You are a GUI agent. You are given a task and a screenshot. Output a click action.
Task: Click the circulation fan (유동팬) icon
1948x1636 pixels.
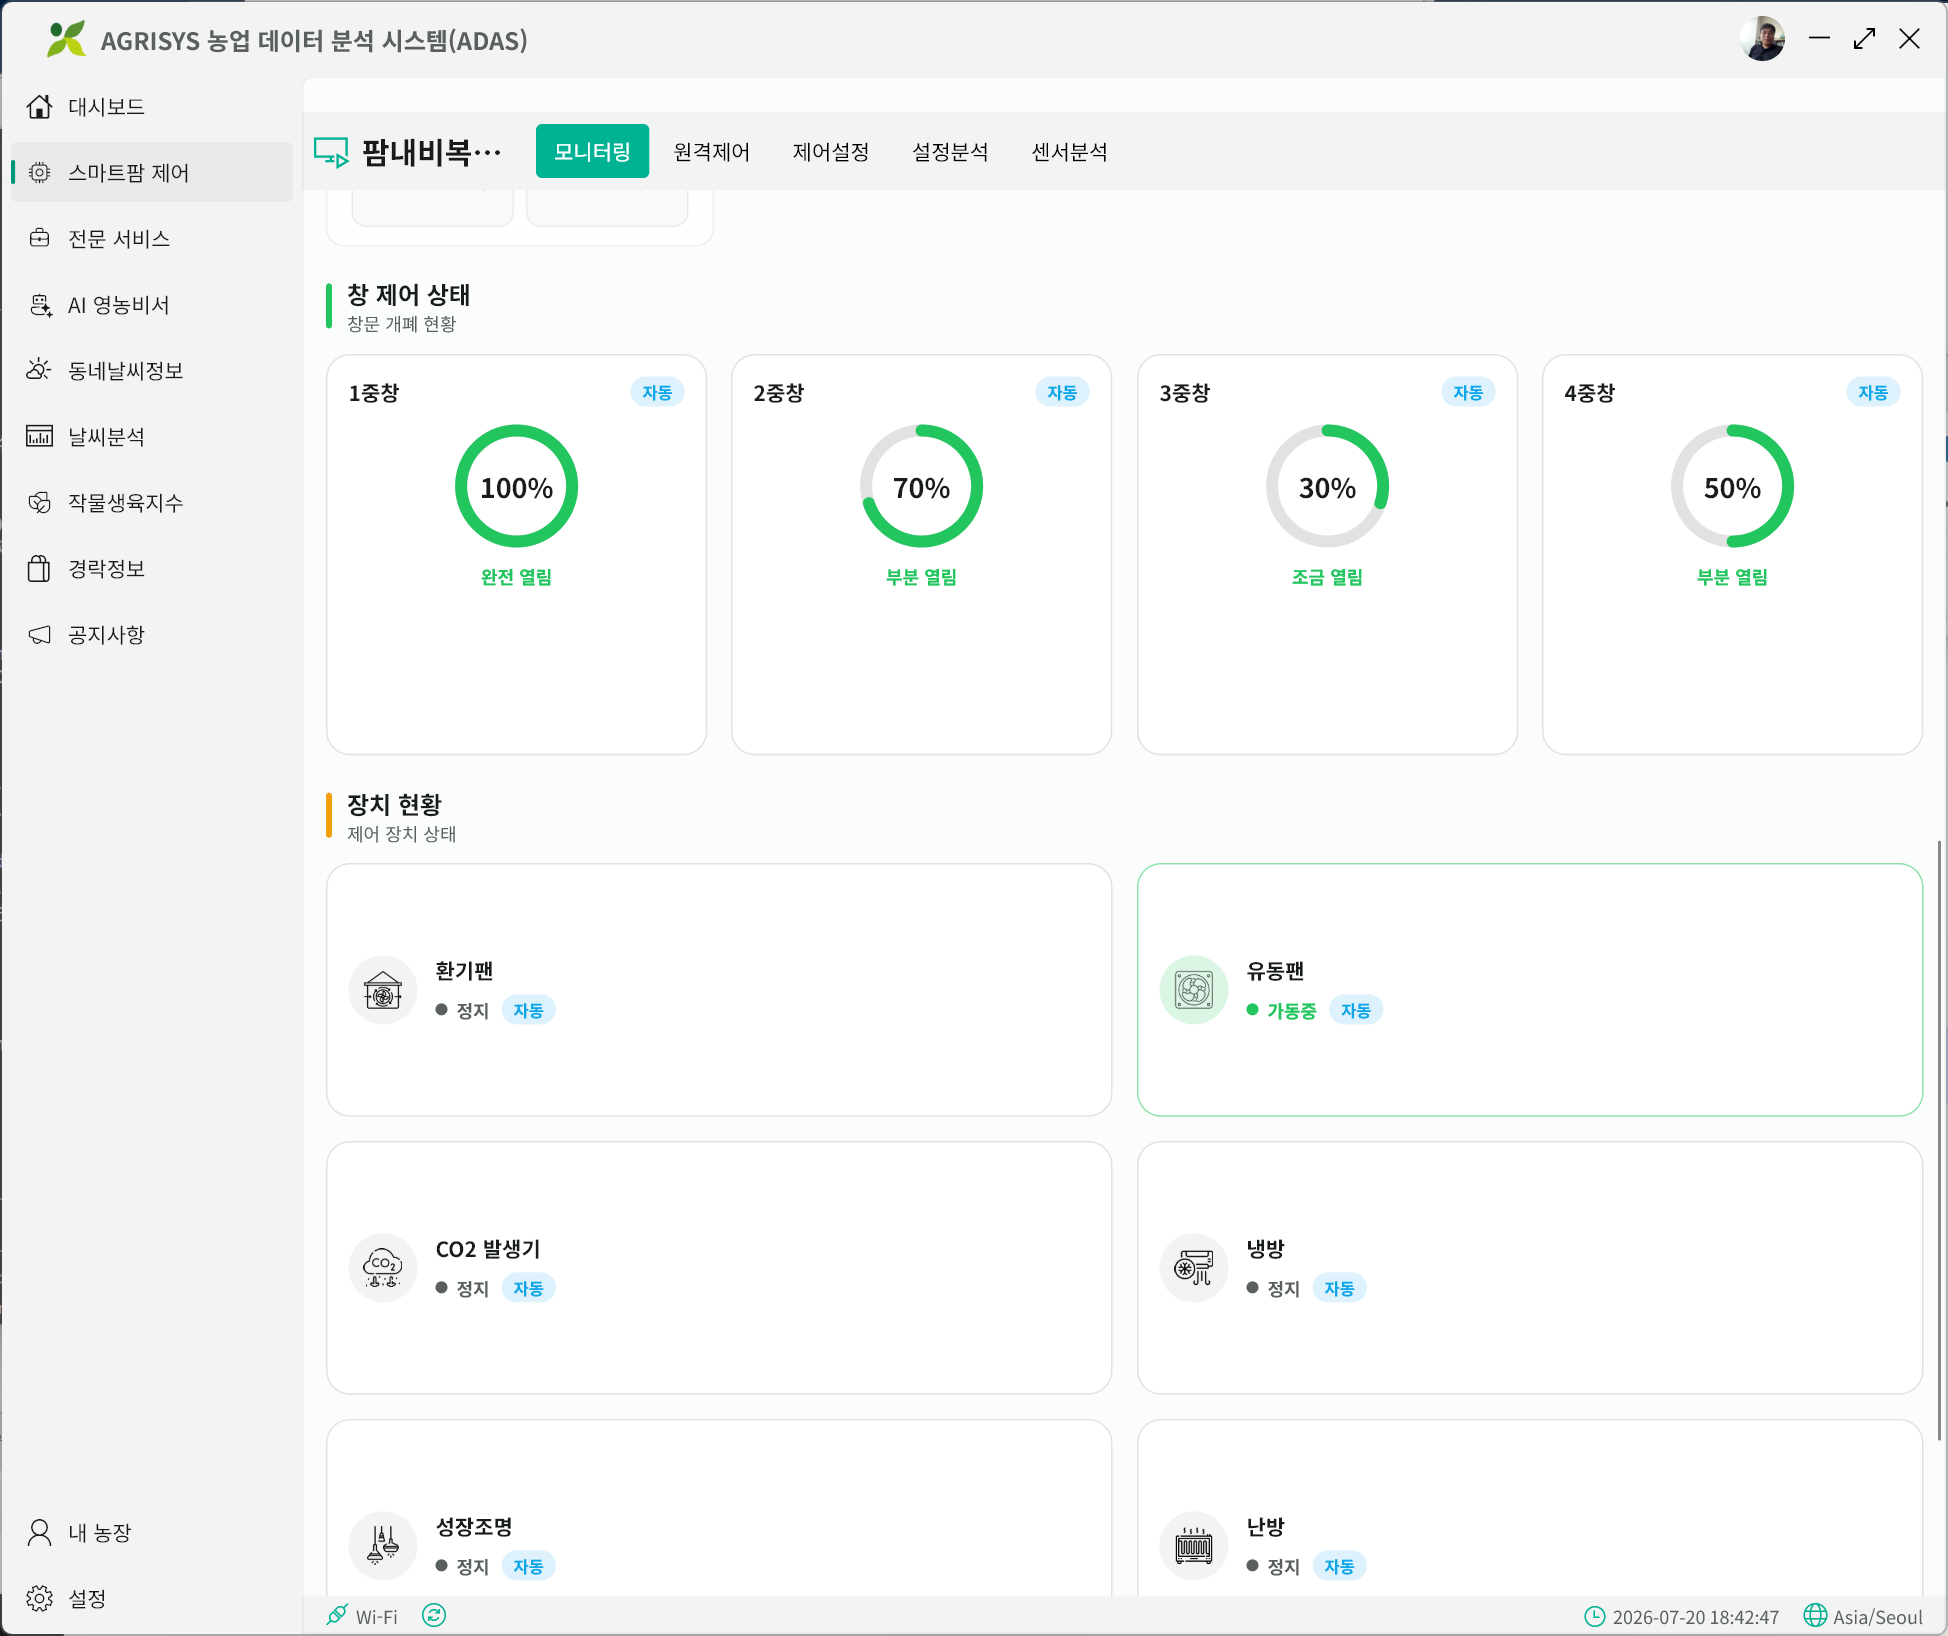point(1194,990)
